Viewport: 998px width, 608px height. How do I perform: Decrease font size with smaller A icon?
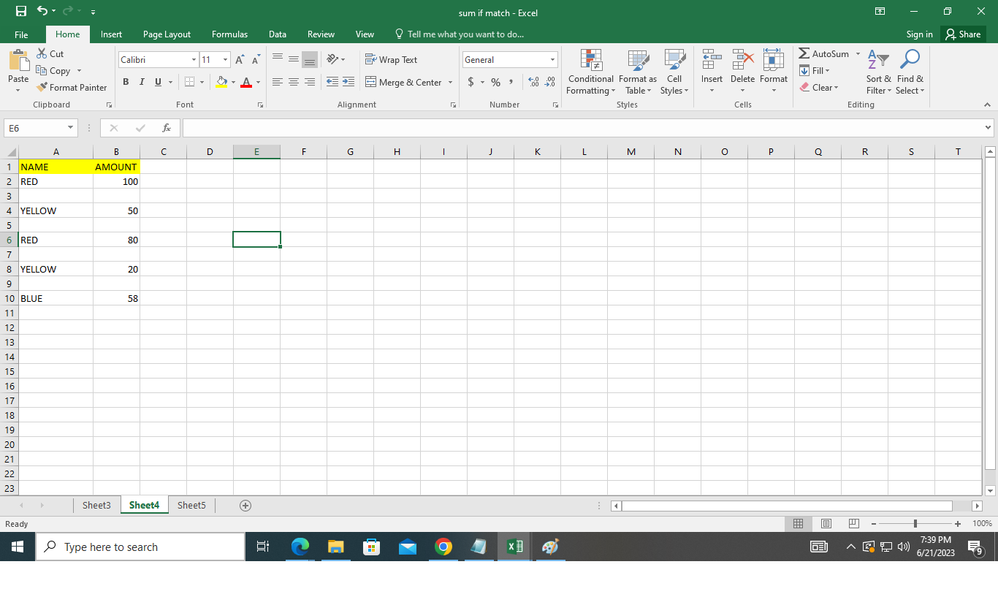256,60
